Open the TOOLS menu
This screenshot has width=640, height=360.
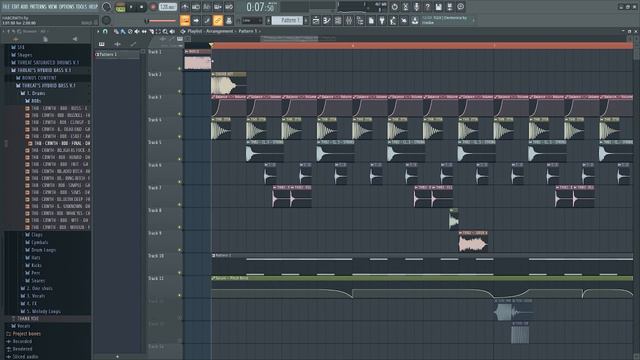tap(81, 7)
